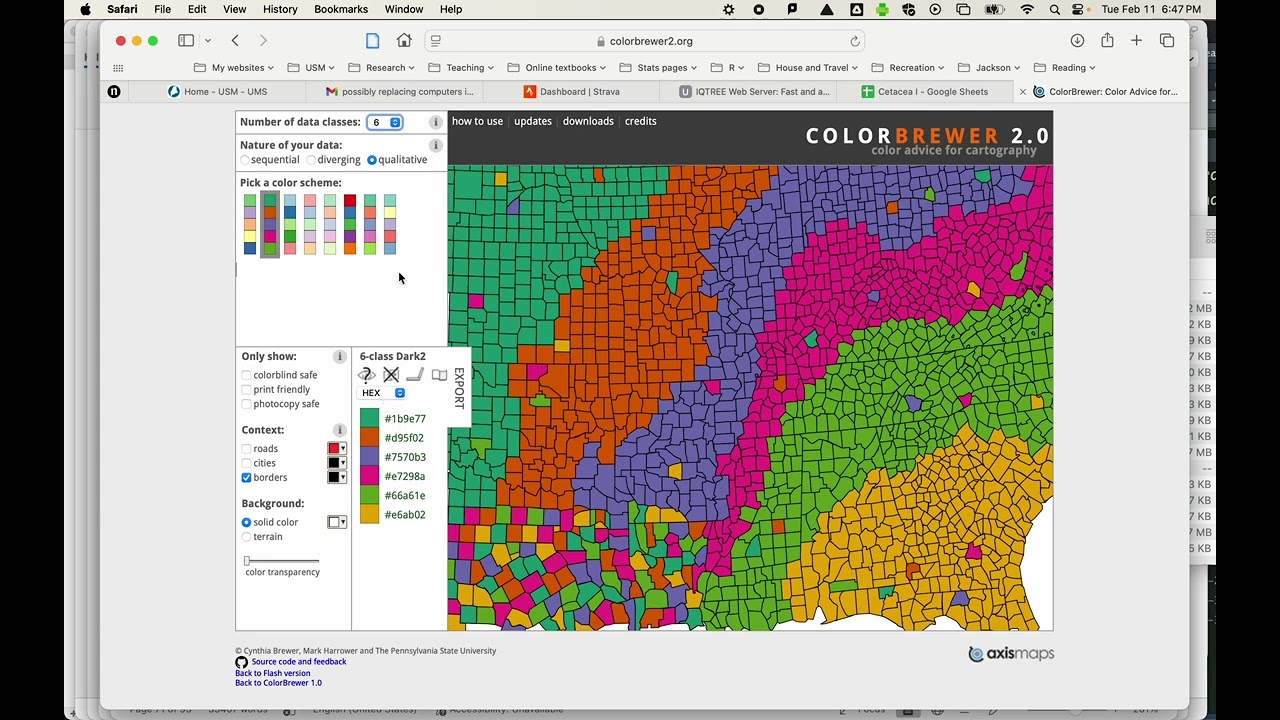
Task: Click the laptop LCD friendly indicator icon
Action: (415, 375)
